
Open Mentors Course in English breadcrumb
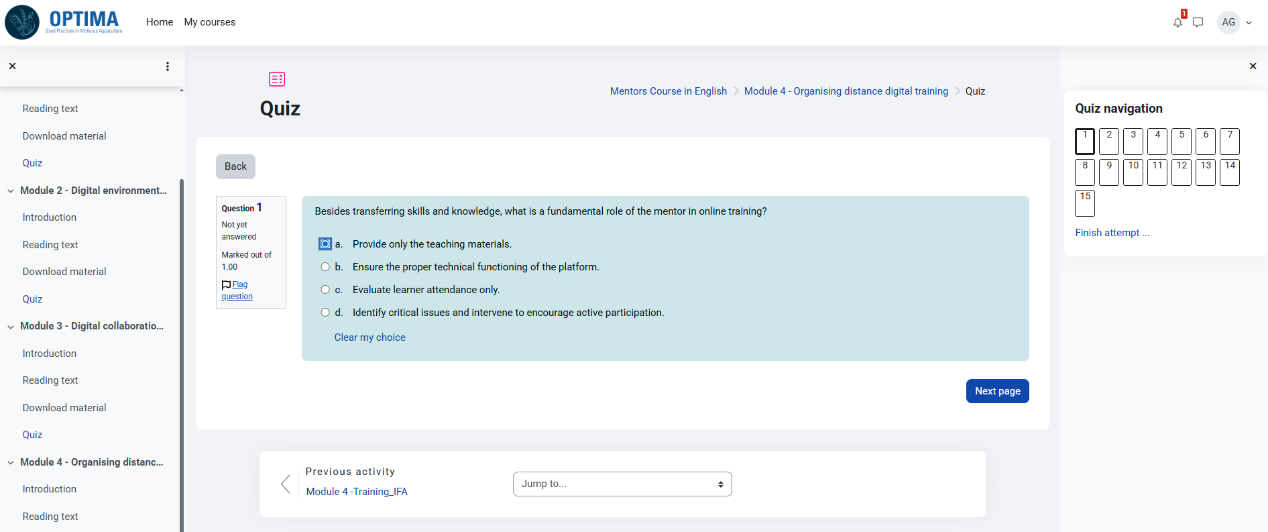point(668,91)
